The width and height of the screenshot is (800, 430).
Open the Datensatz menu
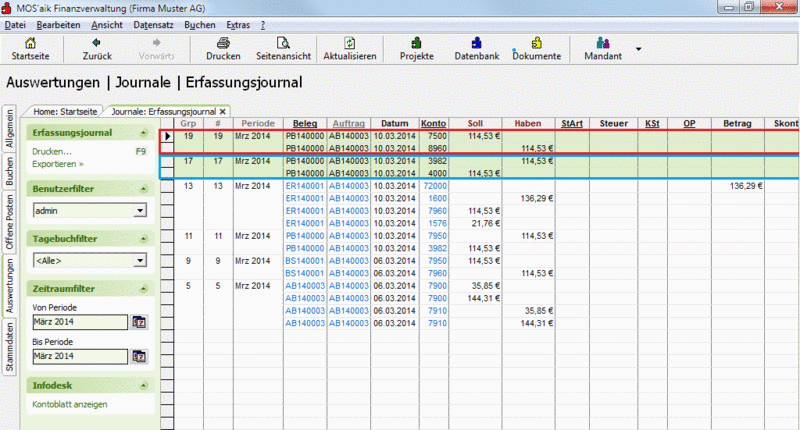[x=153, y=25]
